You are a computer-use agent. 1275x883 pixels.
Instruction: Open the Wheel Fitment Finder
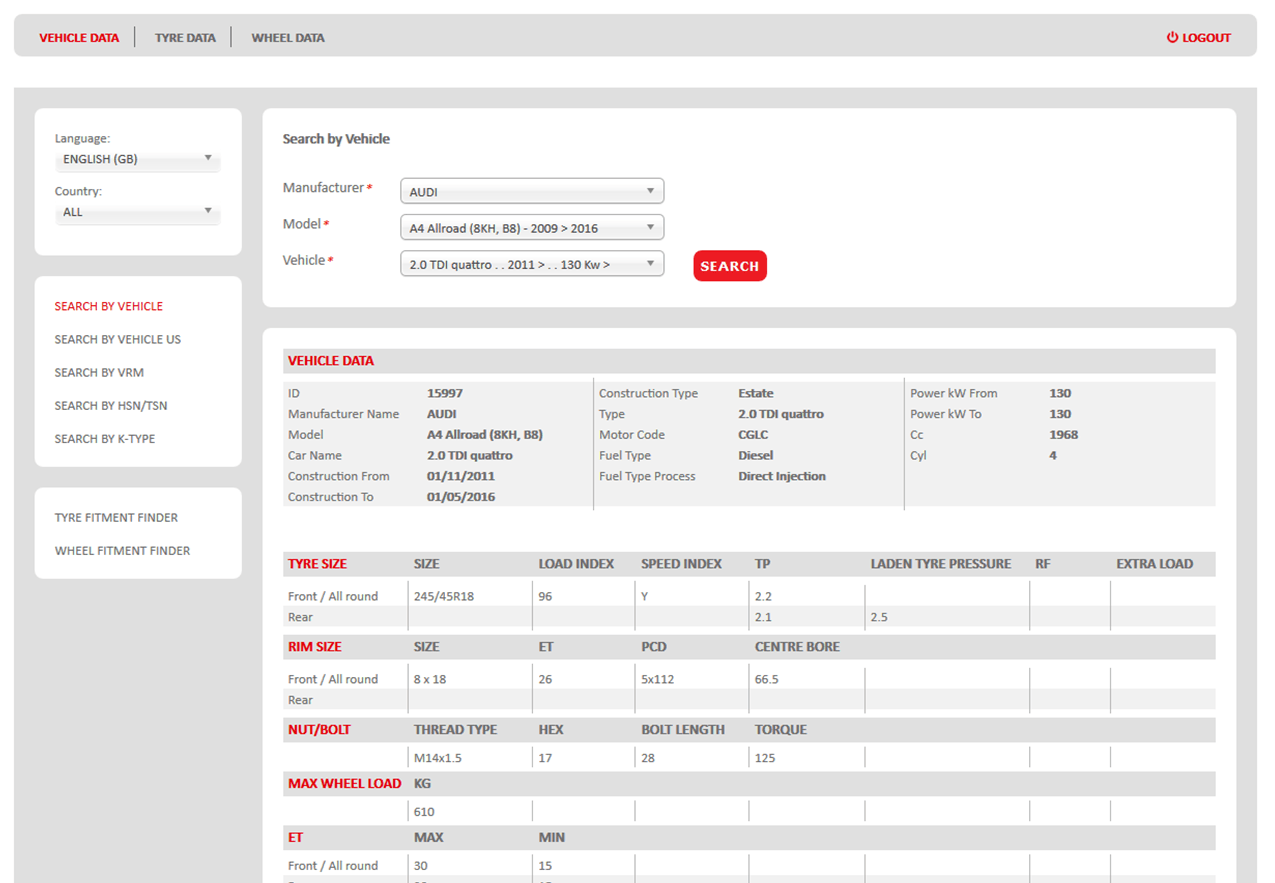pos(122,550)
